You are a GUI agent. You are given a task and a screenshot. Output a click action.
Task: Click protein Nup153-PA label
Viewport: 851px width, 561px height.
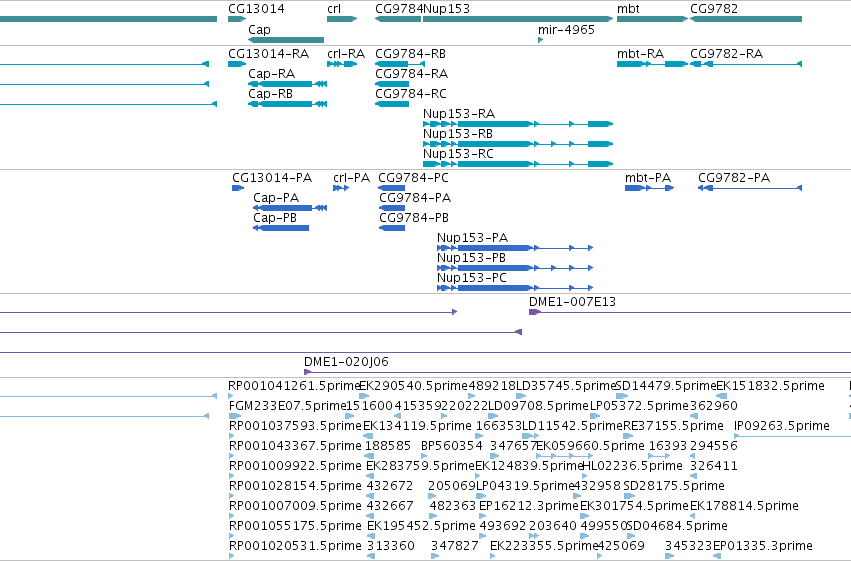click(x=472, y=238)
